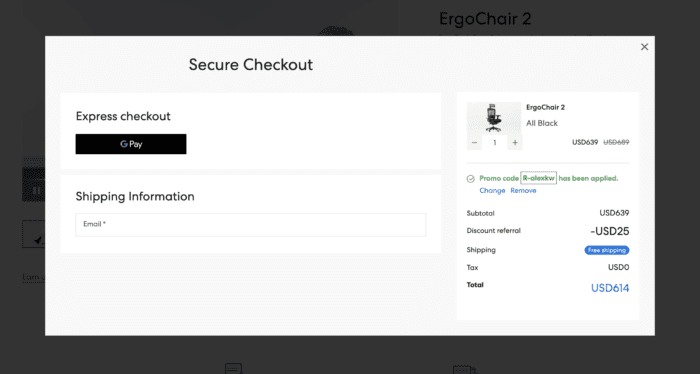Select the R-alexkw promo code tag

pos(538,178)
